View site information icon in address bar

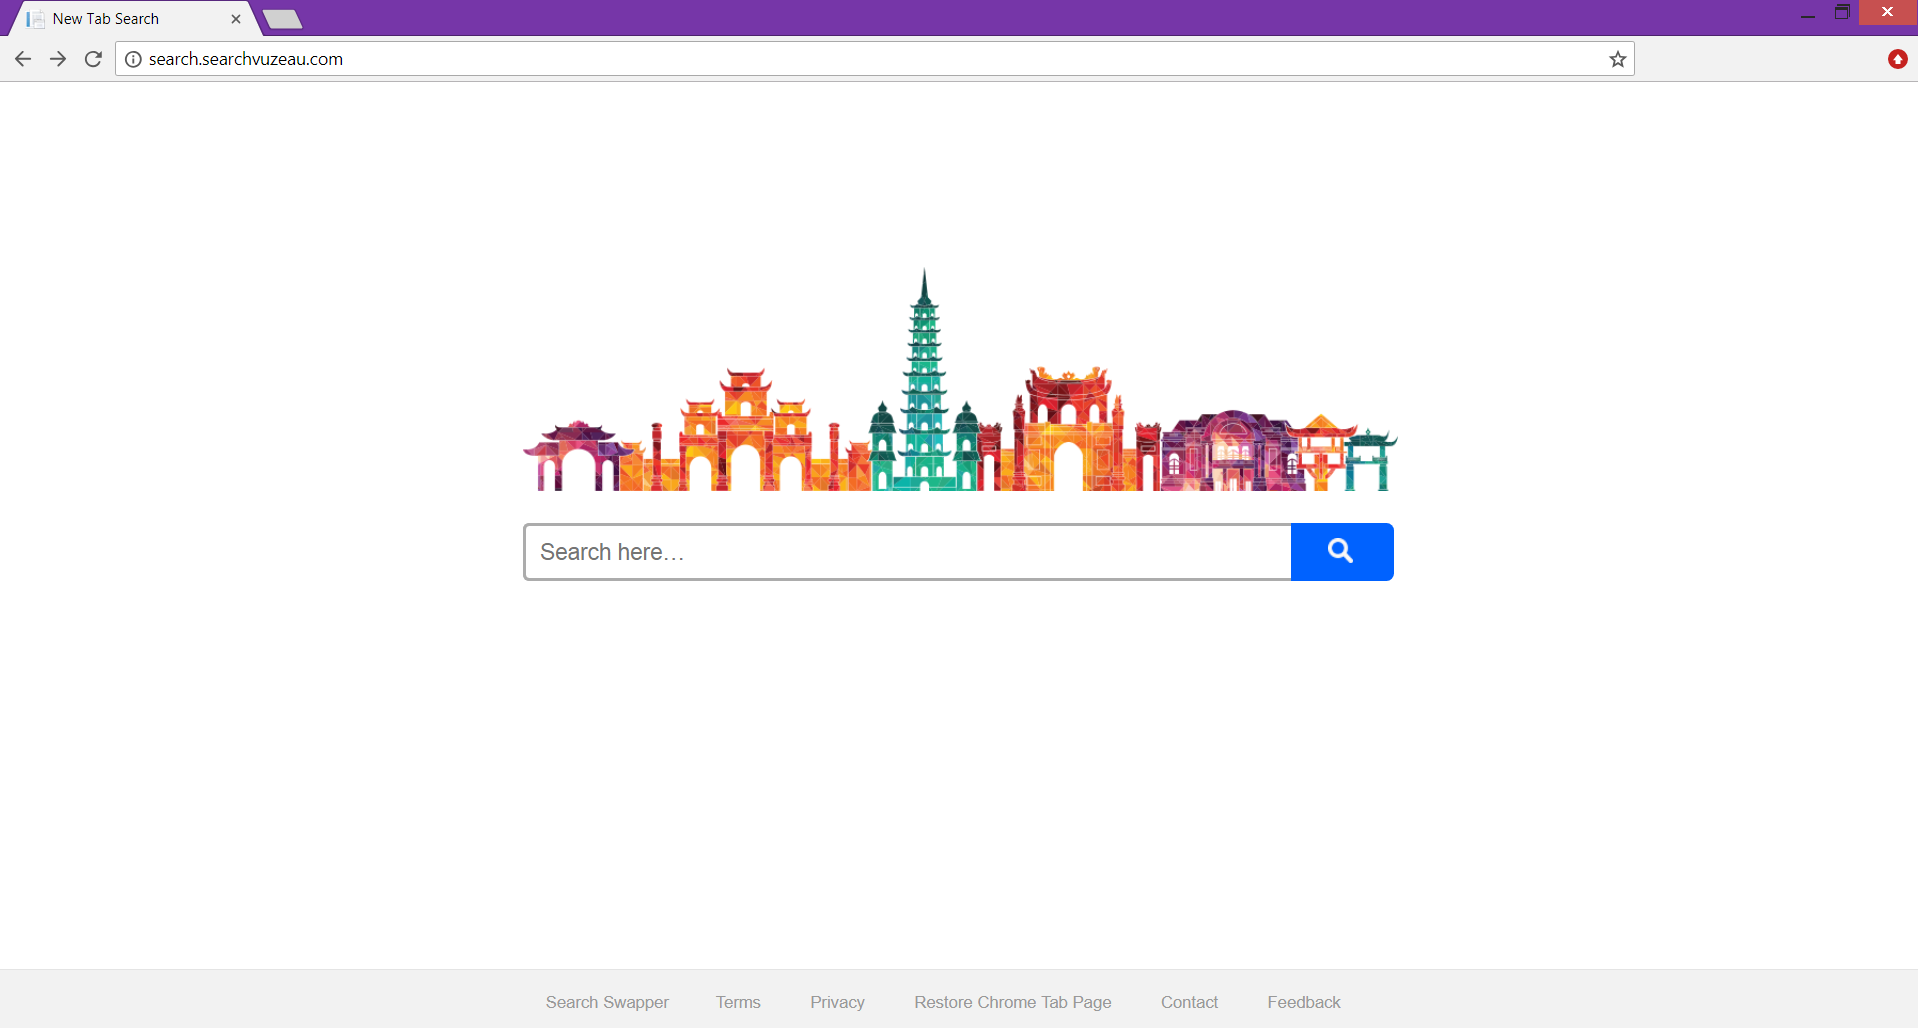133,59
